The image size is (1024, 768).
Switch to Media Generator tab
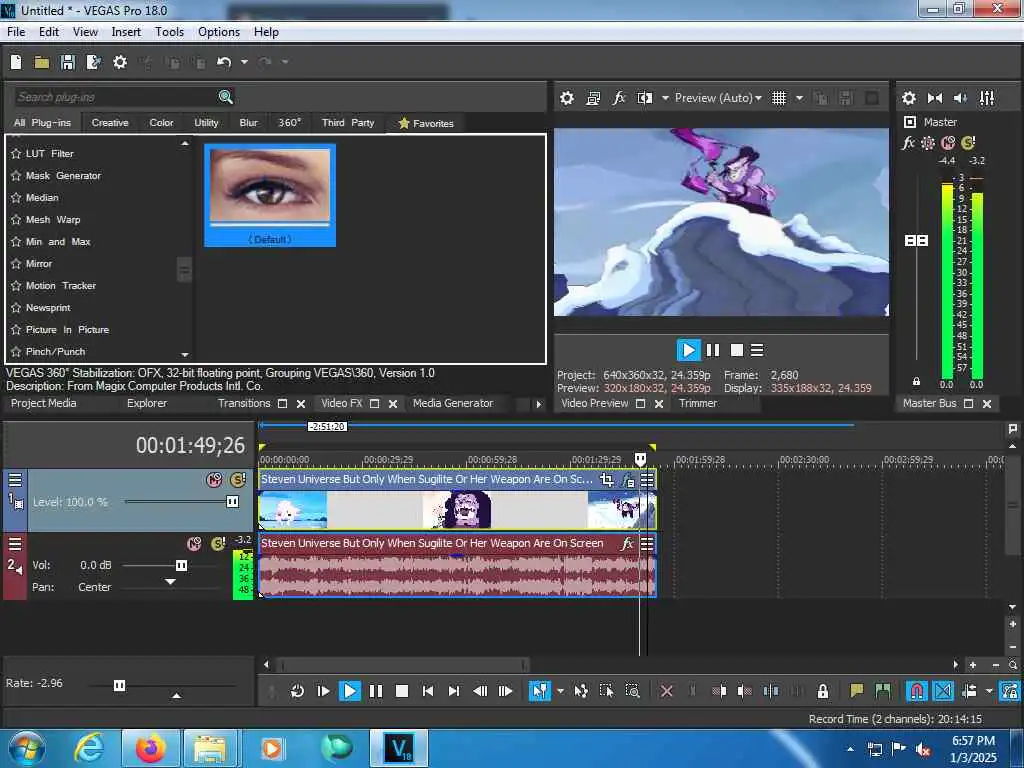[x=453, y=404]
